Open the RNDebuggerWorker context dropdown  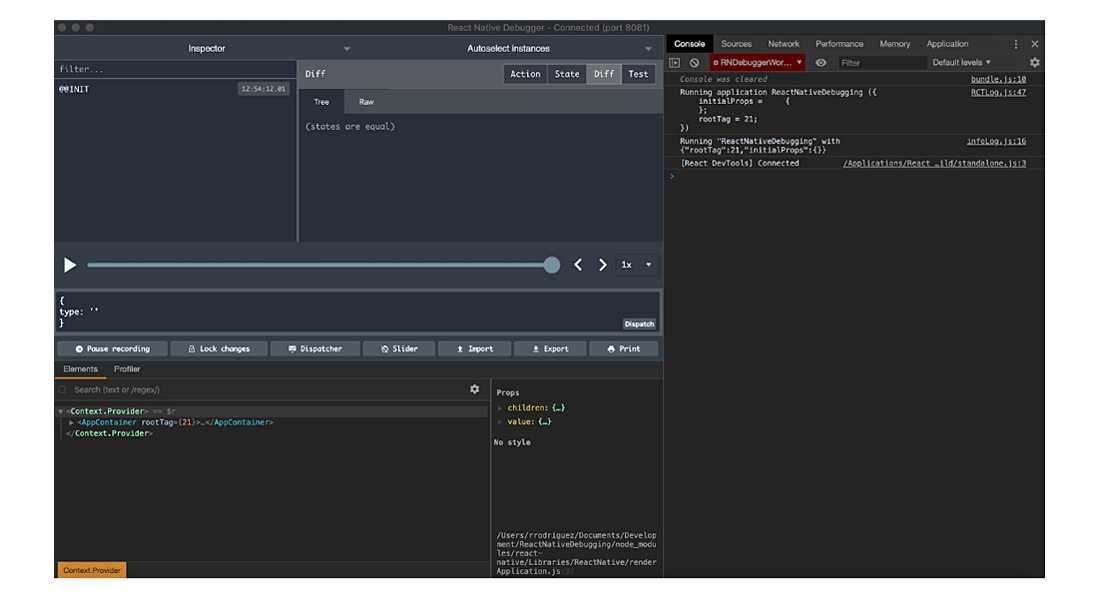coord(757,62)
